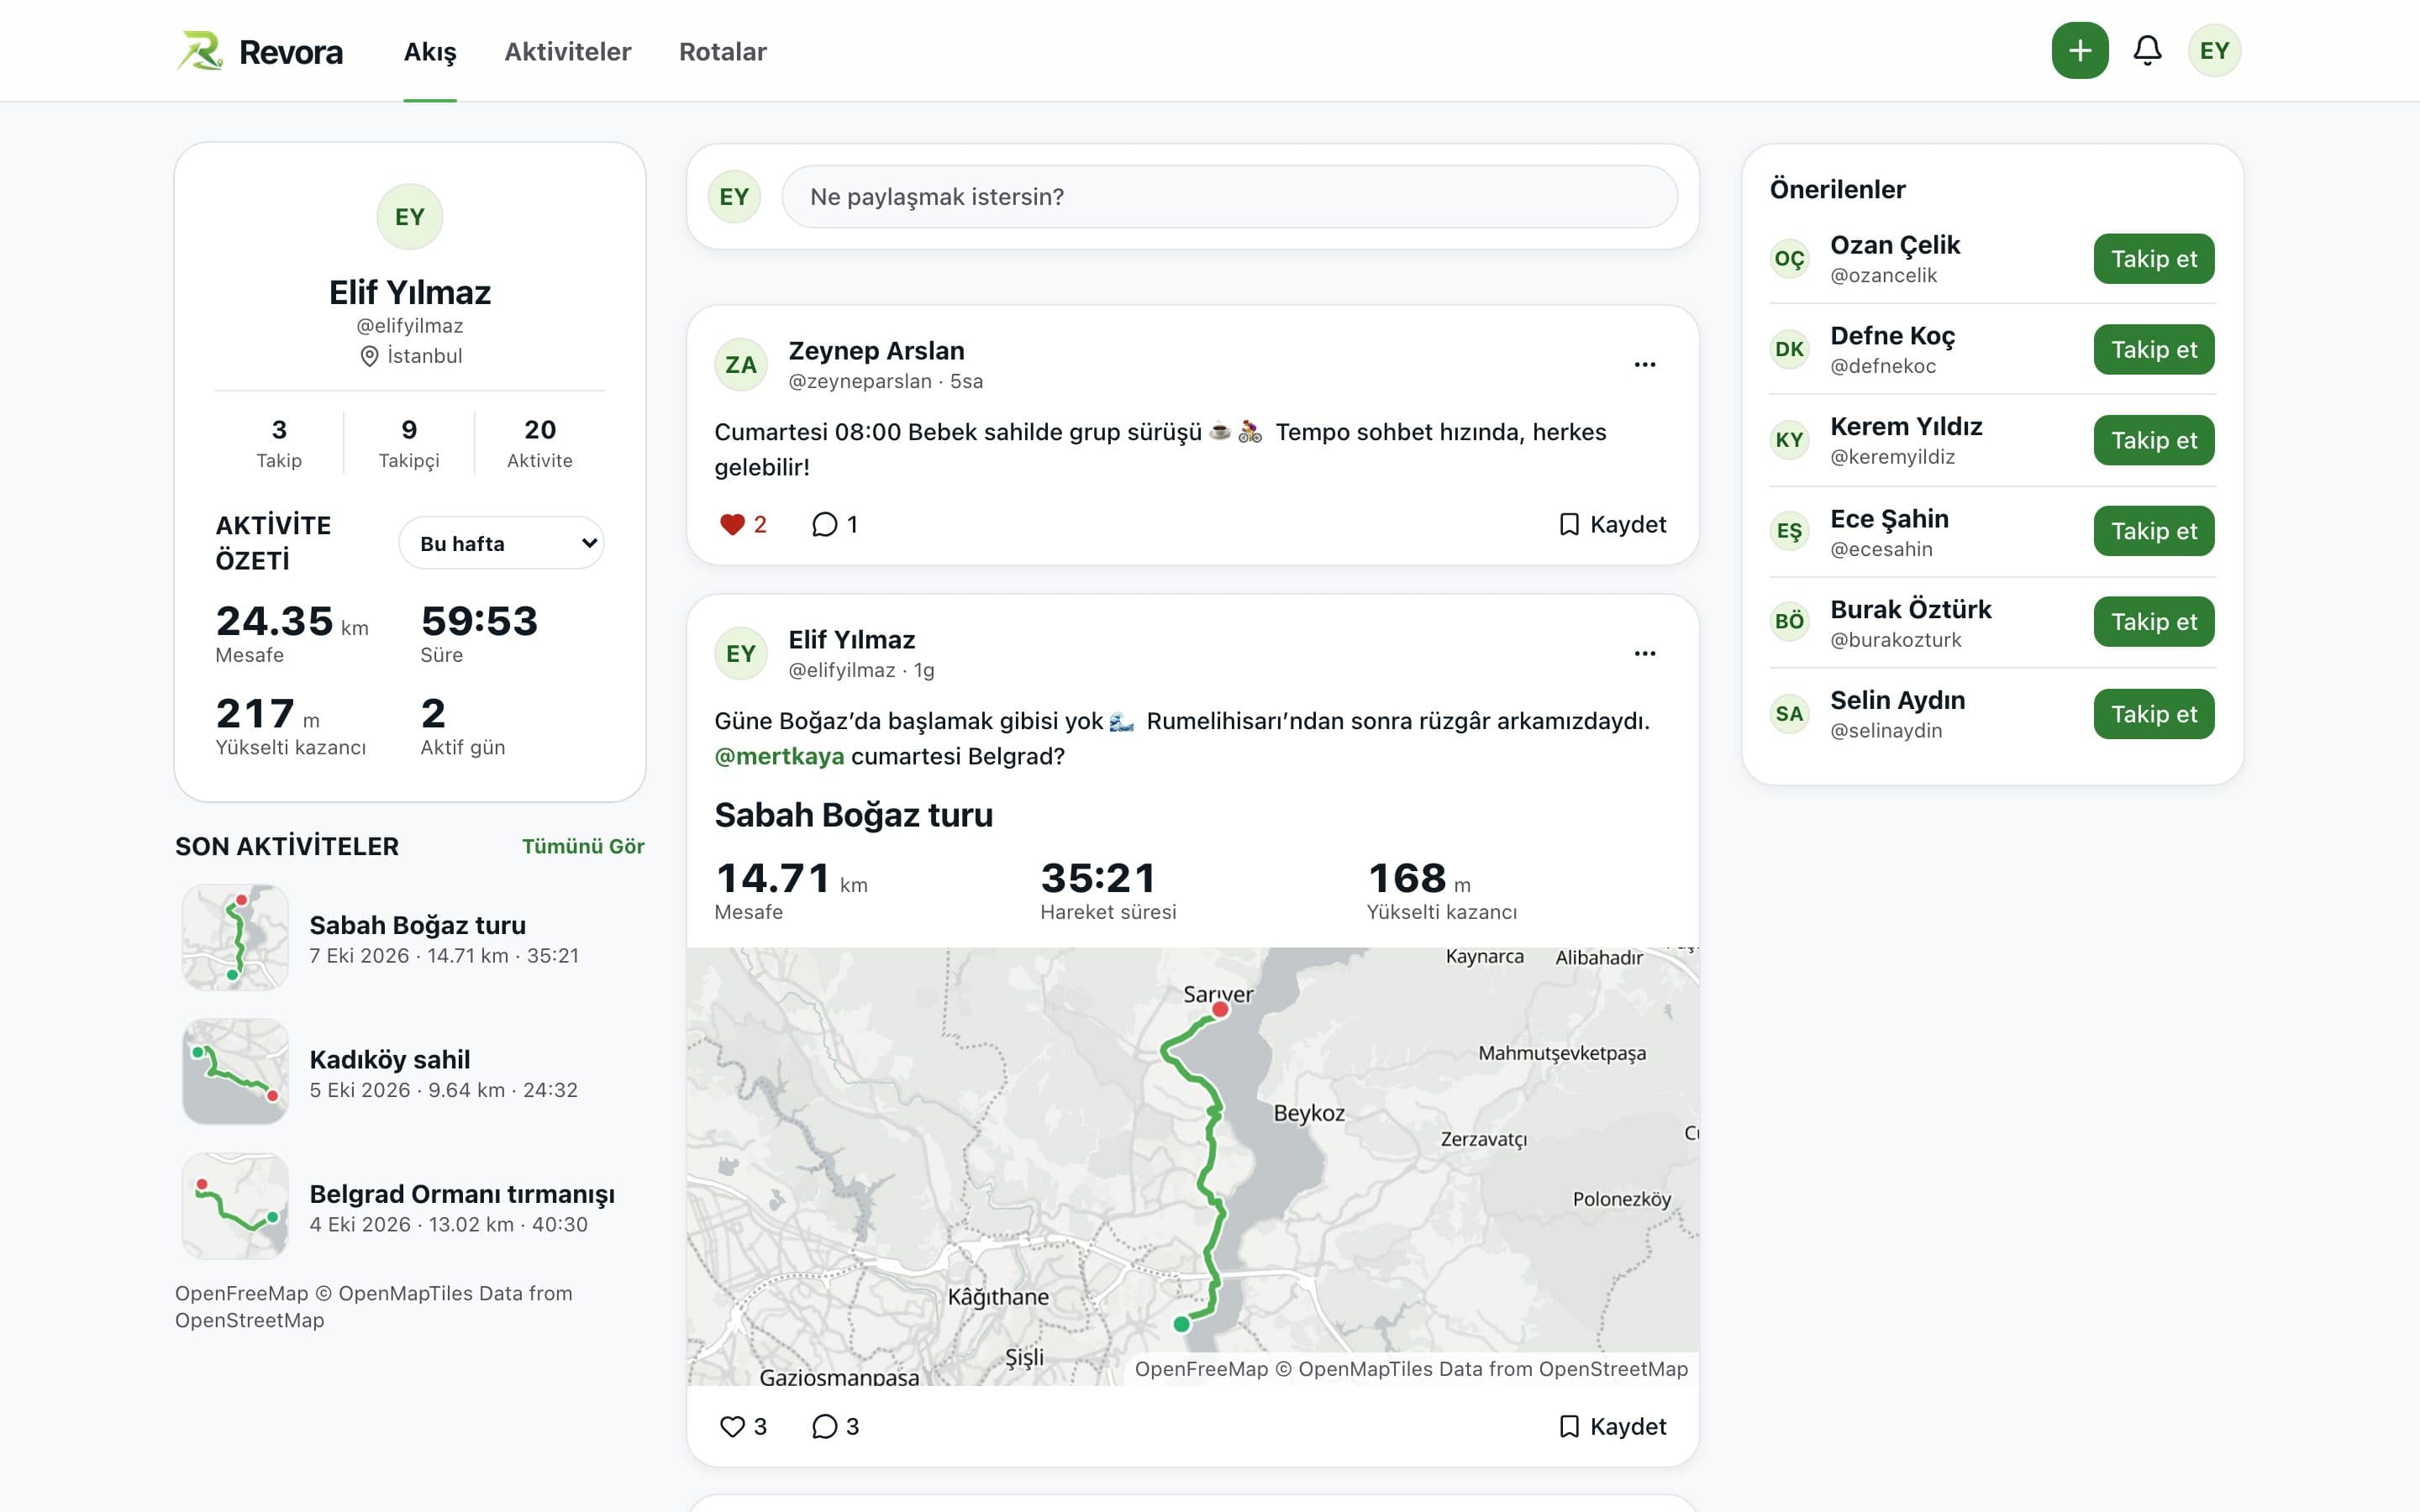Viewport: 2420px width, 1512px height.
Task: Open more options on Elif Yılmaz's post
Action: point(1645,654)
